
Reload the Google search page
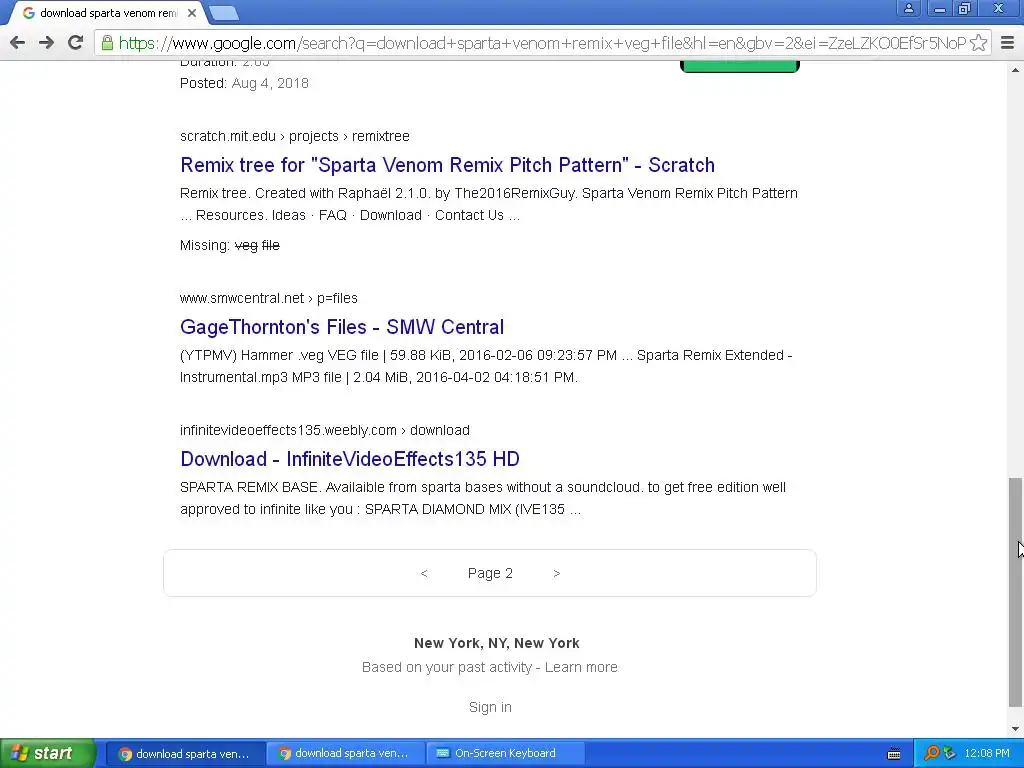(76, 43)
